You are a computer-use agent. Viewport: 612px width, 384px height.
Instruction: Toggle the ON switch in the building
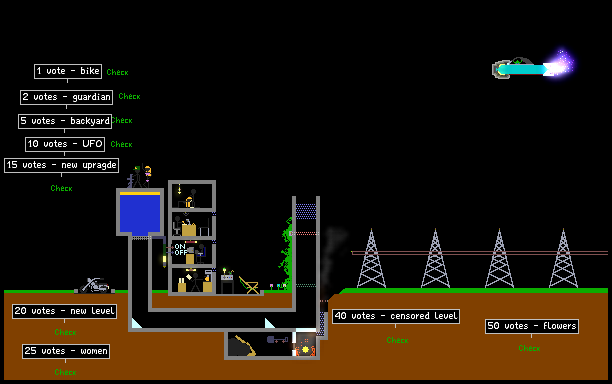(x=180, y=246)
